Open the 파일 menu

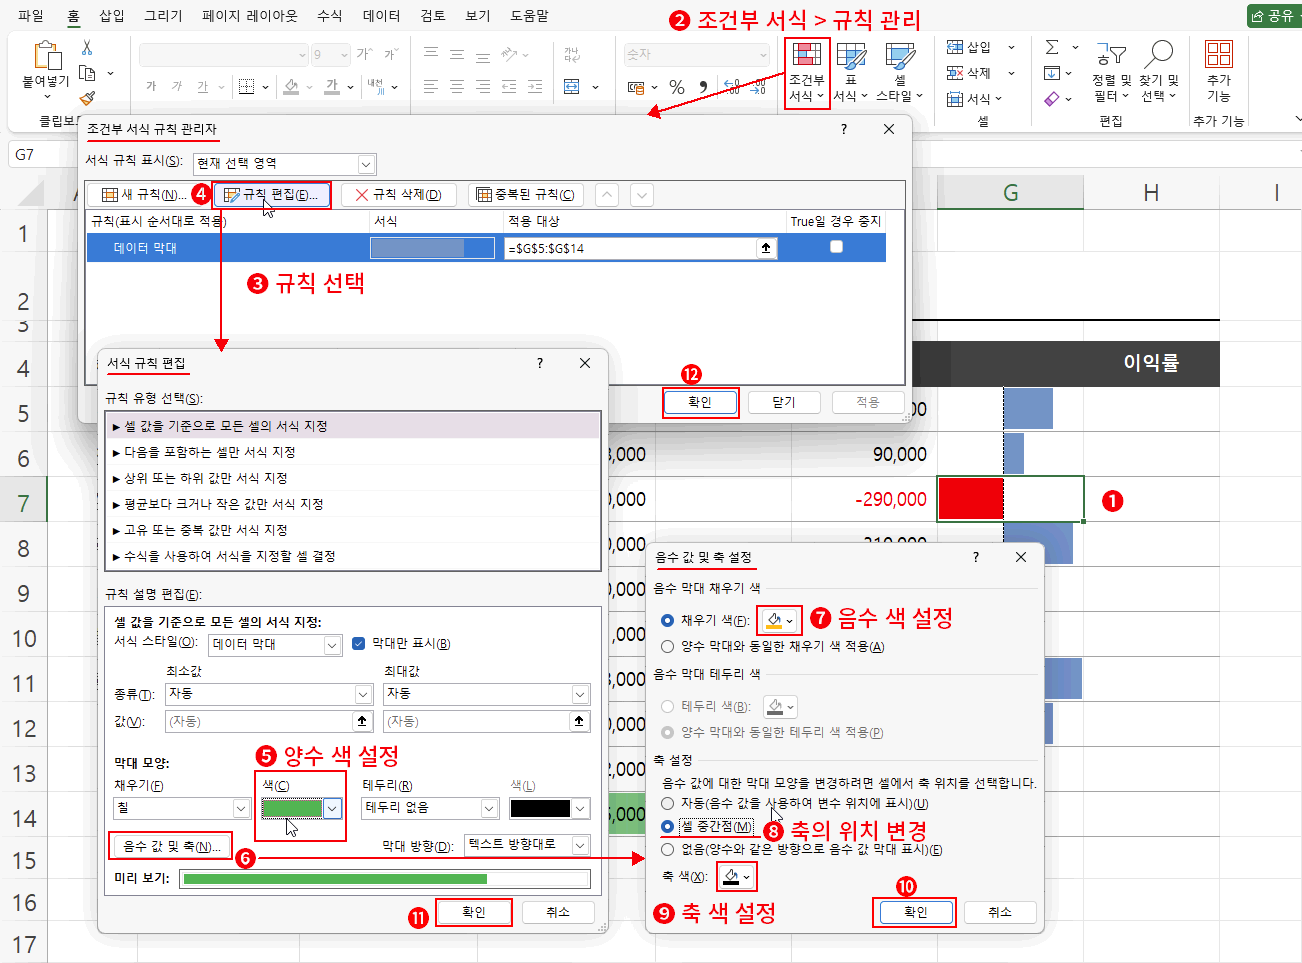tap(31, 16)
